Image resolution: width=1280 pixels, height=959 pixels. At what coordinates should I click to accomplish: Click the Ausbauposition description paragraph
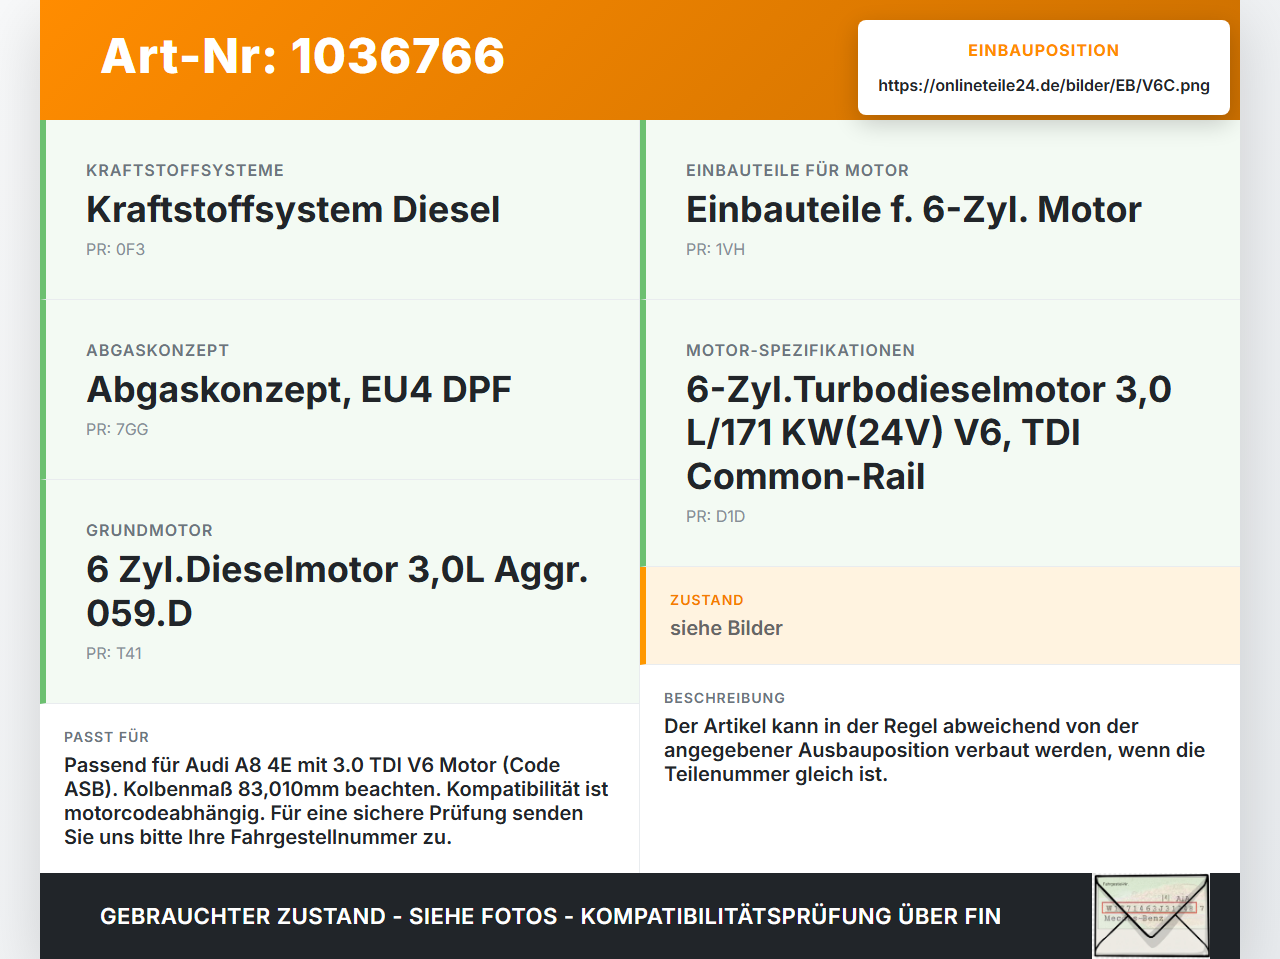(935, 750)
